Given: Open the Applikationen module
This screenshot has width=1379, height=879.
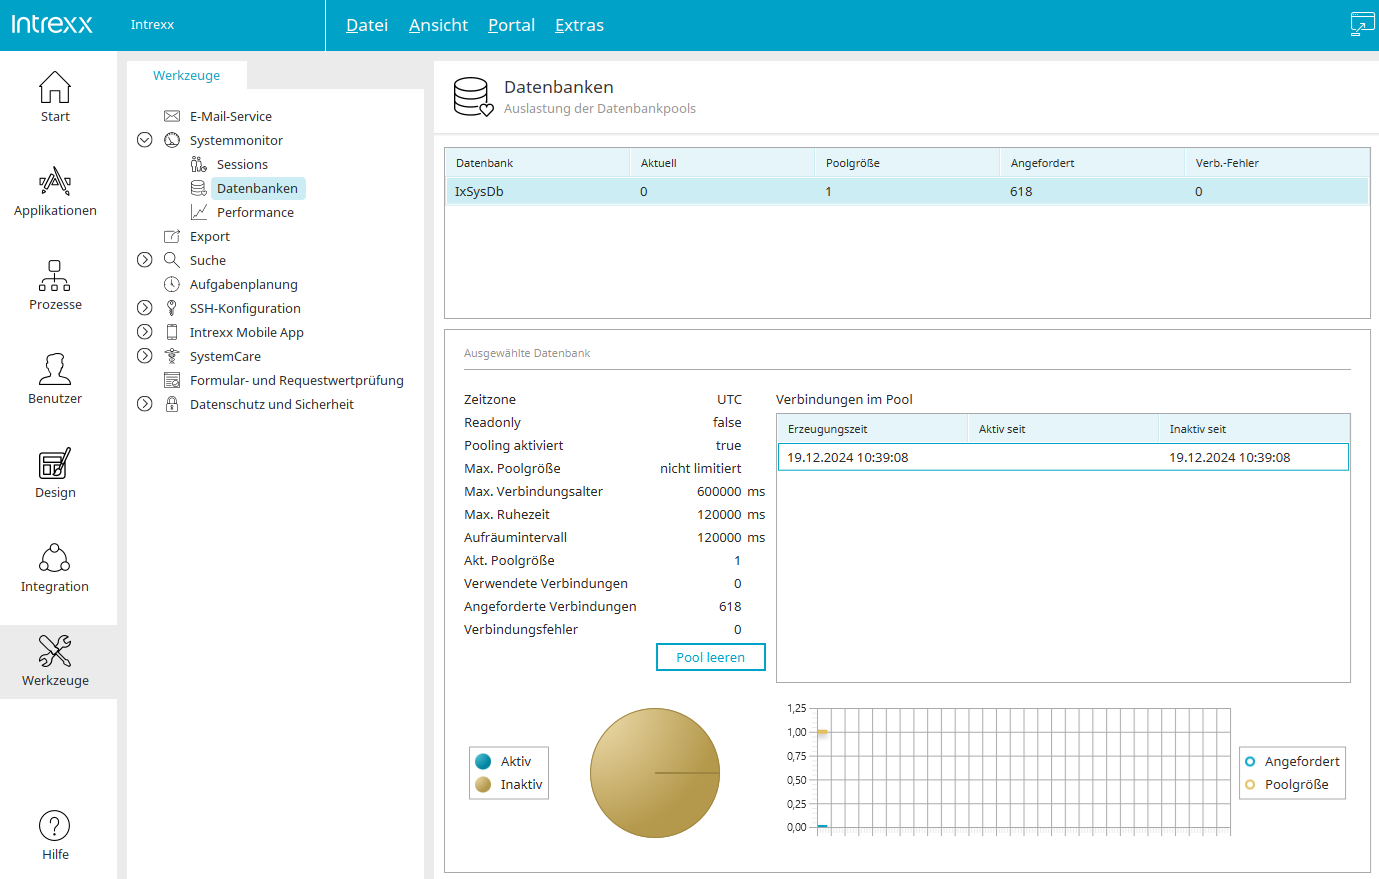Looking at the screenshot, I should [x=55, y=191].
